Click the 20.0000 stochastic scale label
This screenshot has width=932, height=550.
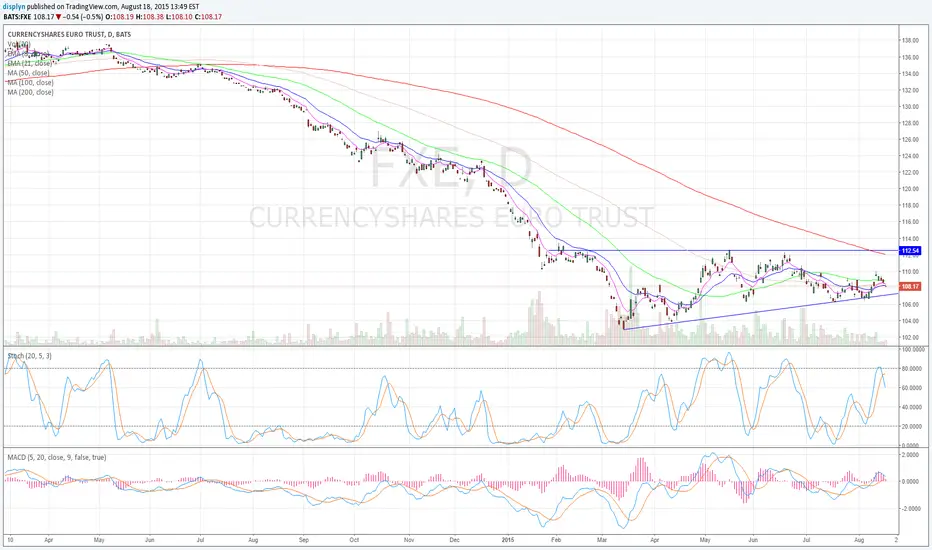[914, 426]
